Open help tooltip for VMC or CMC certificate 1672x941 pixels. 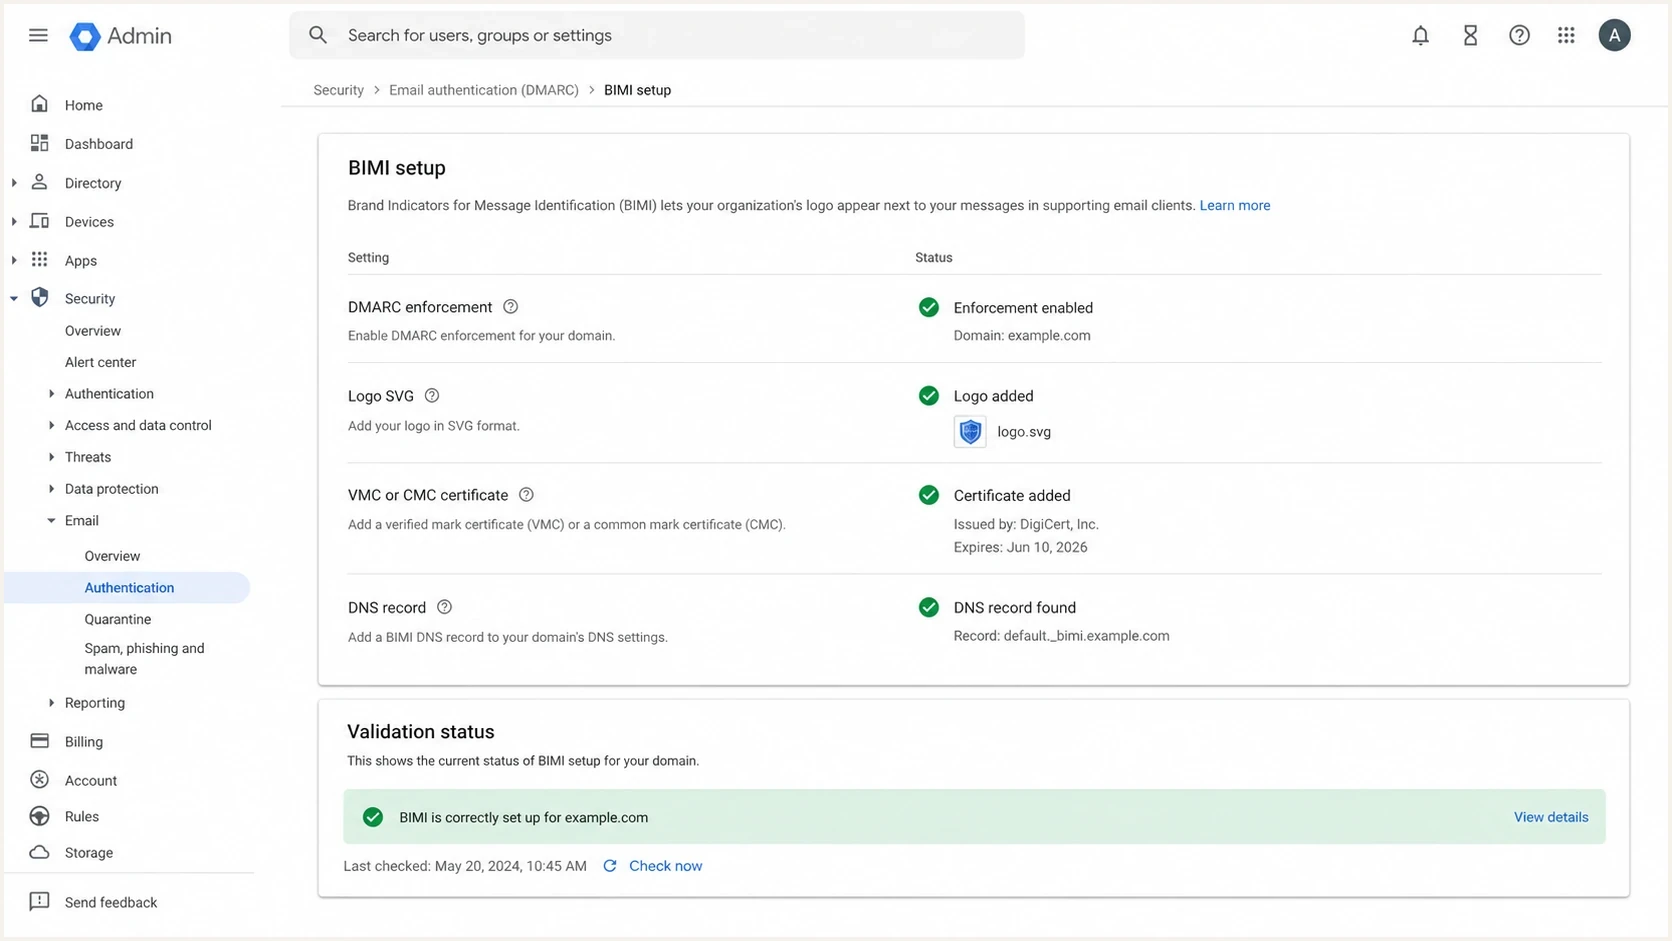coord(526,495)
